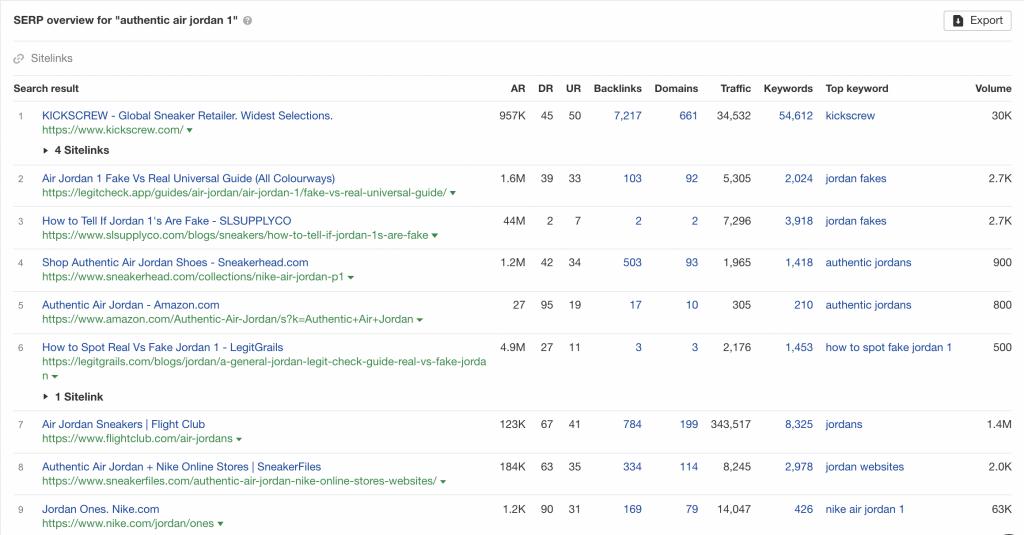
Task: Open the kickscrew.com URL dropdown arrow
Action: 189,131
